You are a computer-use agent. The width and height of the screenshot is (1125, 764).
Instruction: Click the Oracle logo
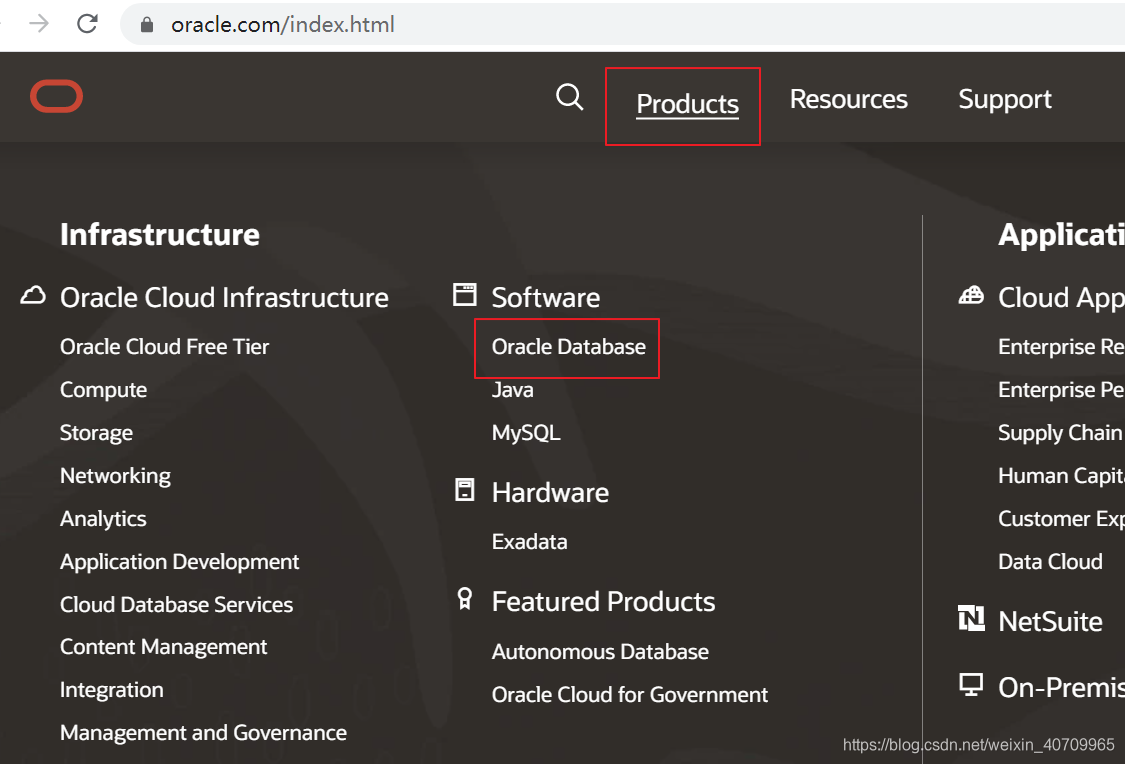click(x=57, y=96)
